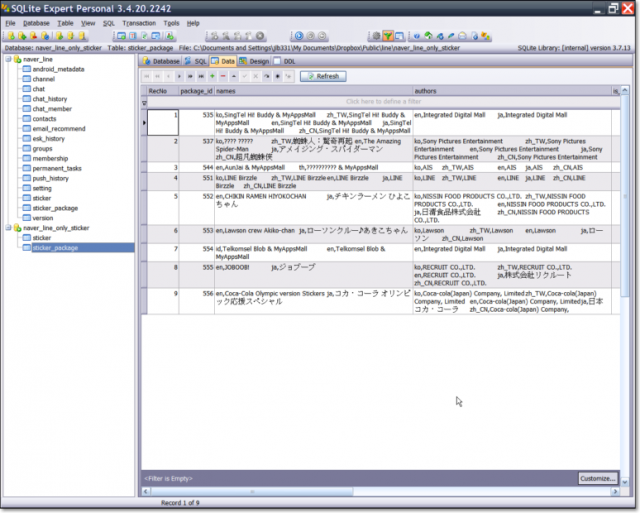Delete record with the red minus icon
The height and width of the screenshot is (513, 640).
coord(223,76)
